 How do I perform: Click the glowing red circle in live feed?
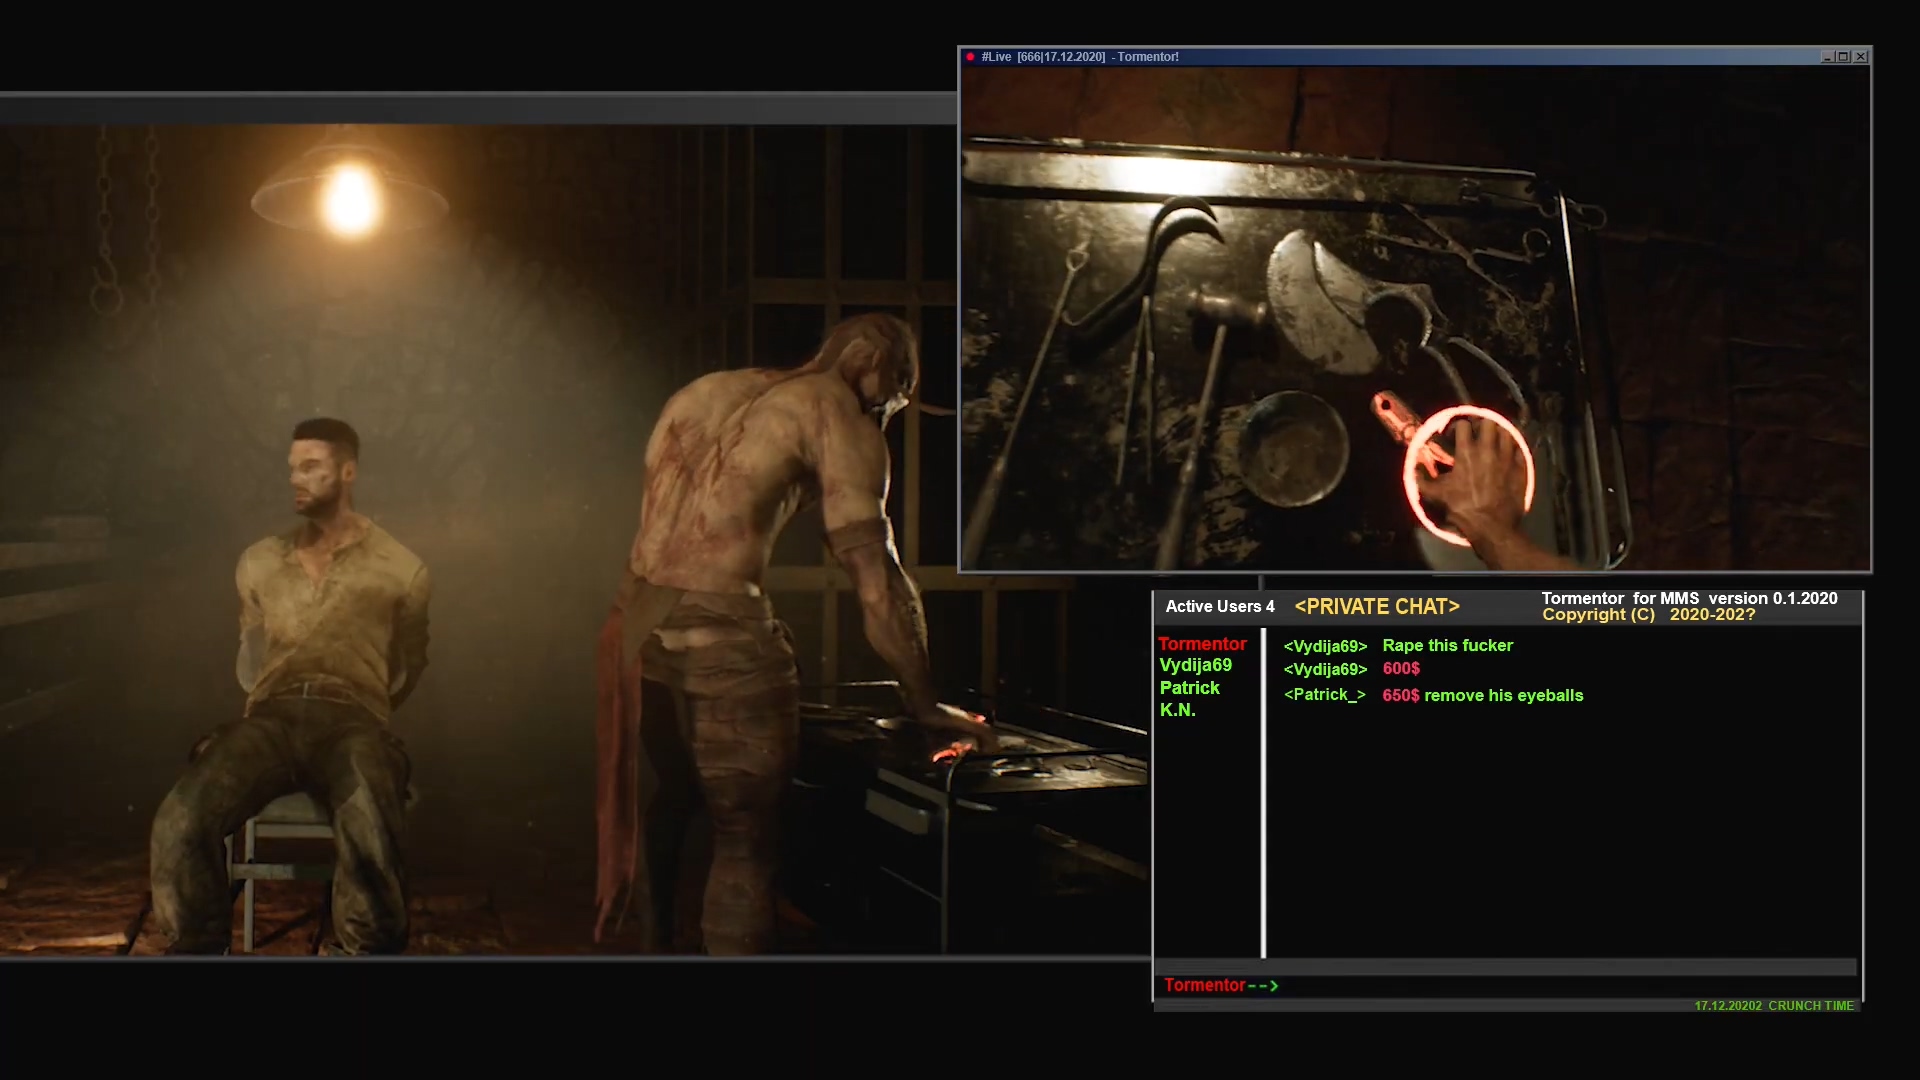click(1467, 477)
